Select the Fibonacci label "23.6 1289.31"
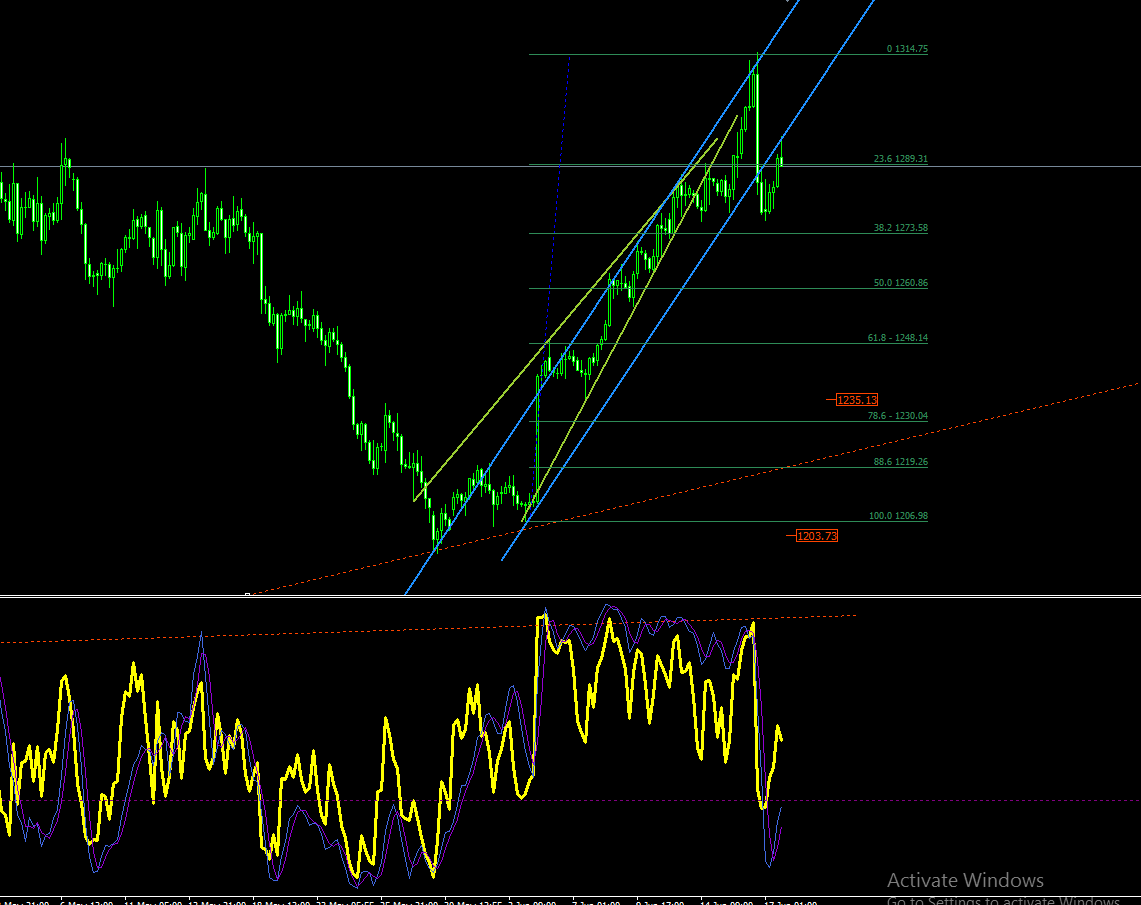The height and width of the screenshot is (905, 1141). (900, 159)
